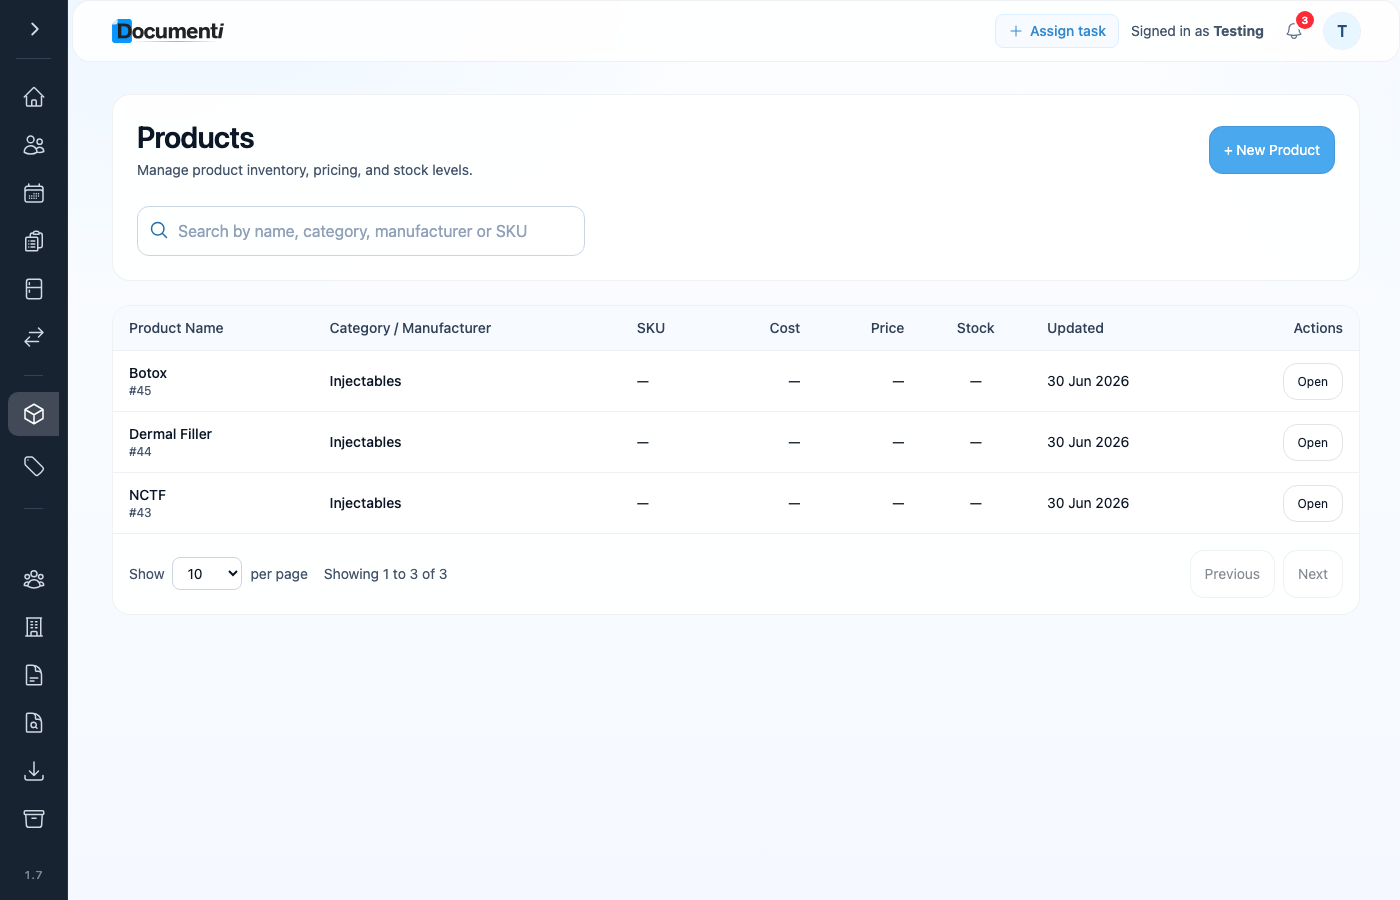
Task: Open the price tag icon in sidebar
Action: point(34,466)
